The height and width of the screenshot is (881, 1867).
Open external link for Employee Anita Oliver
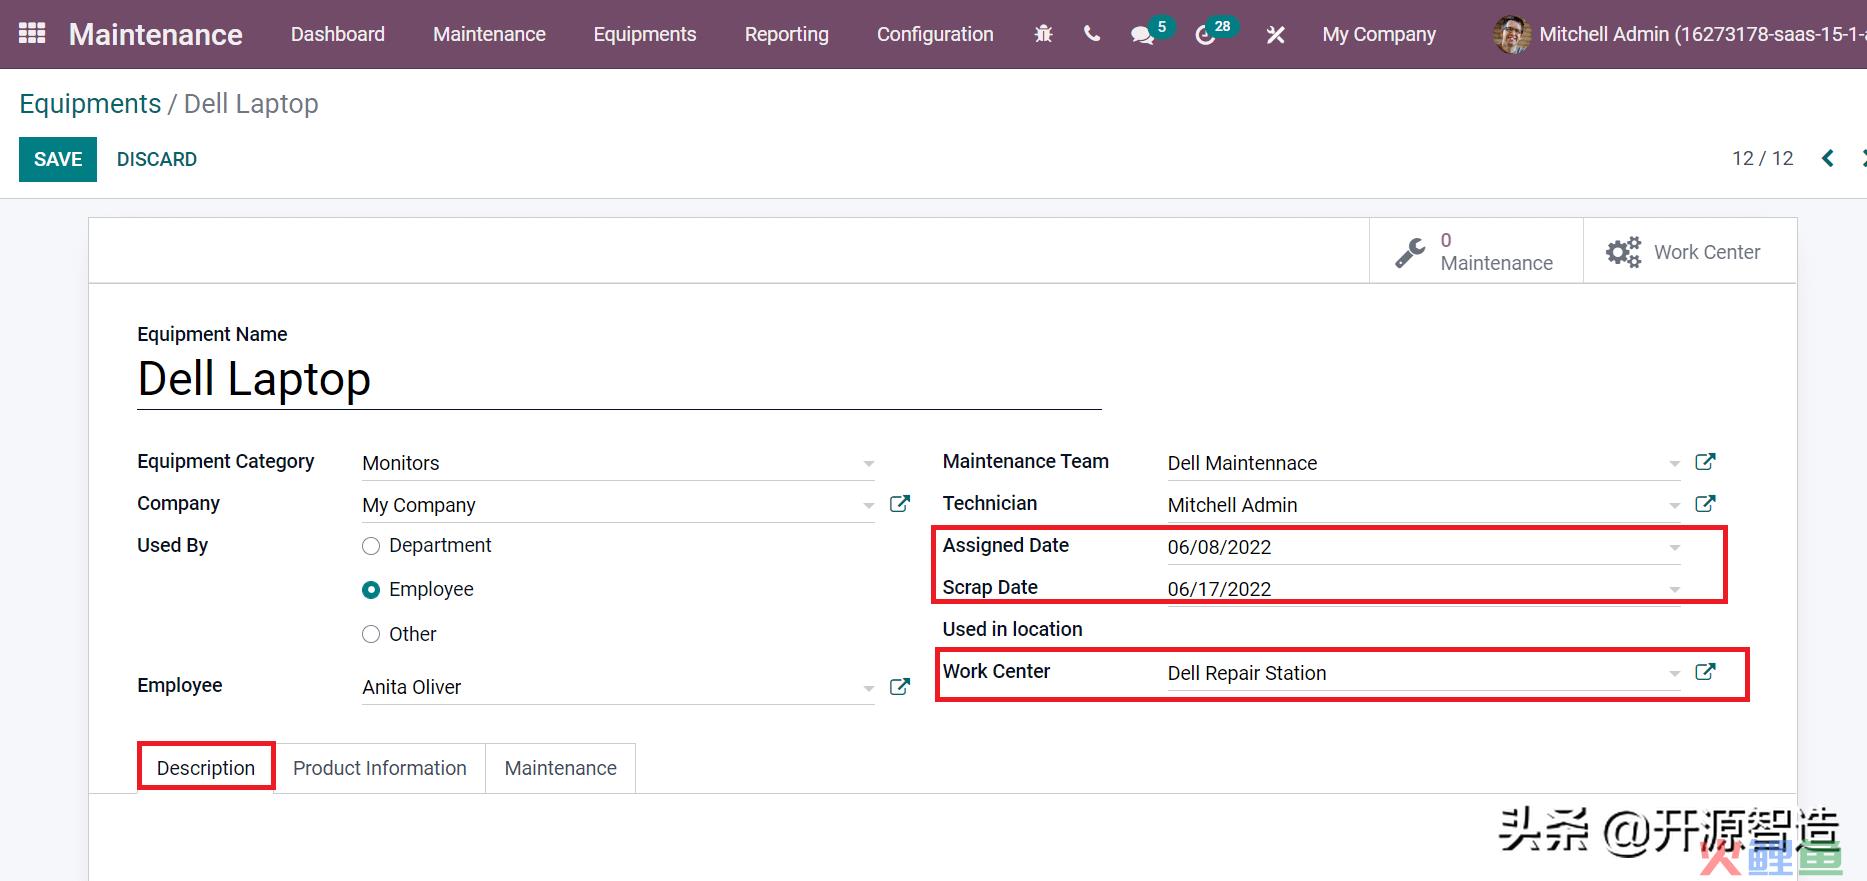[900, 686]
